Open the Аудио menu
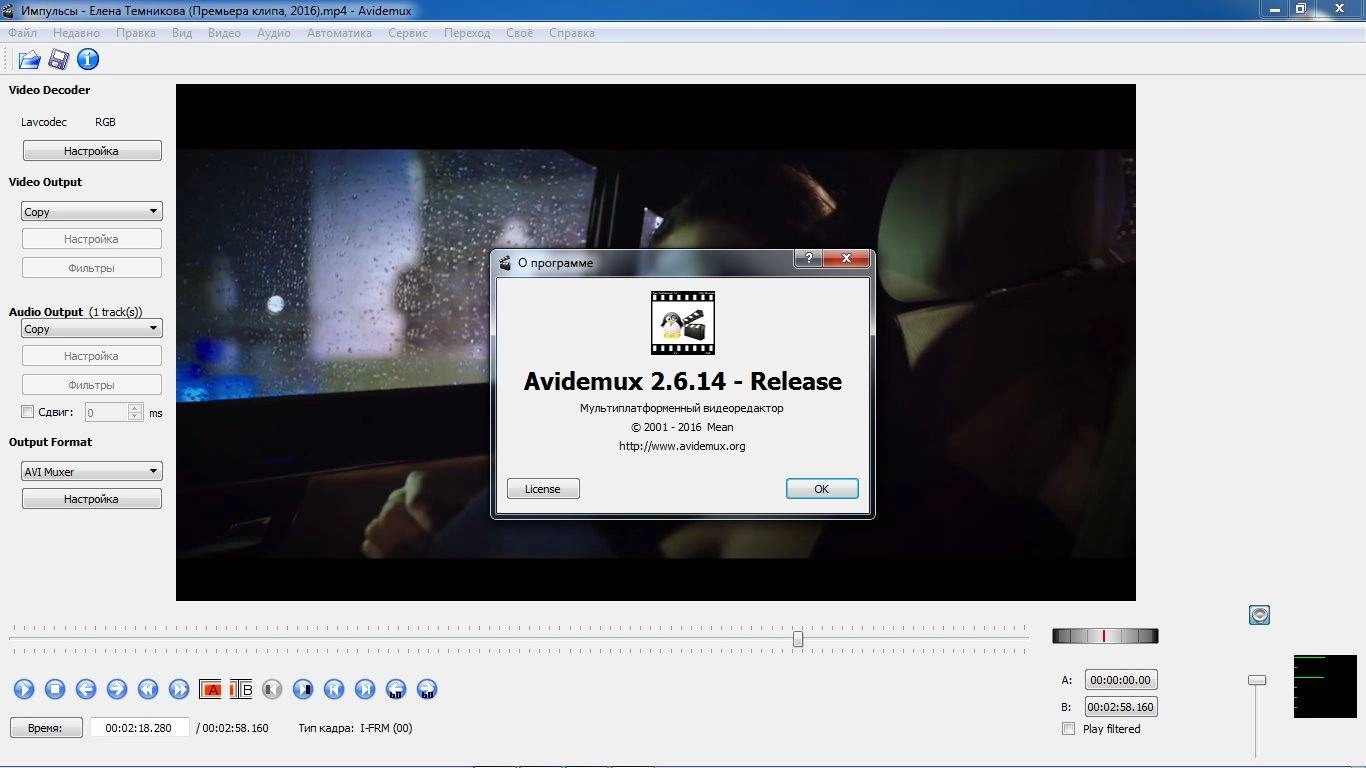The height and width of the screenshot is (768, 1366). 274,33
